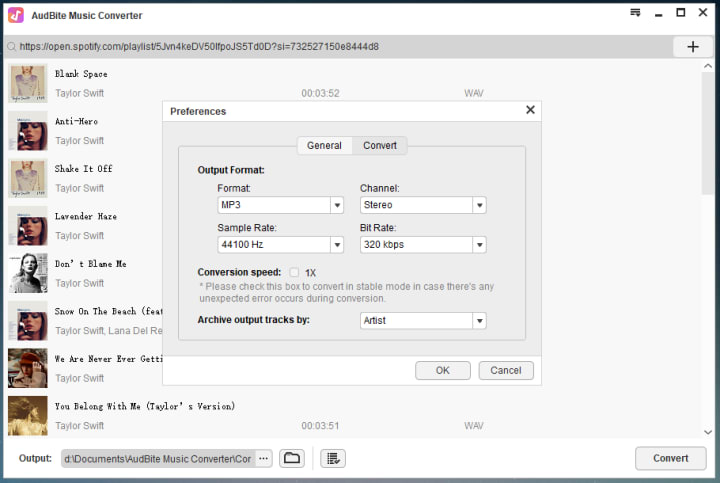Click the track list scrollbar down arrow
This screenshot has height=483, width=720.
pos(708,432)
